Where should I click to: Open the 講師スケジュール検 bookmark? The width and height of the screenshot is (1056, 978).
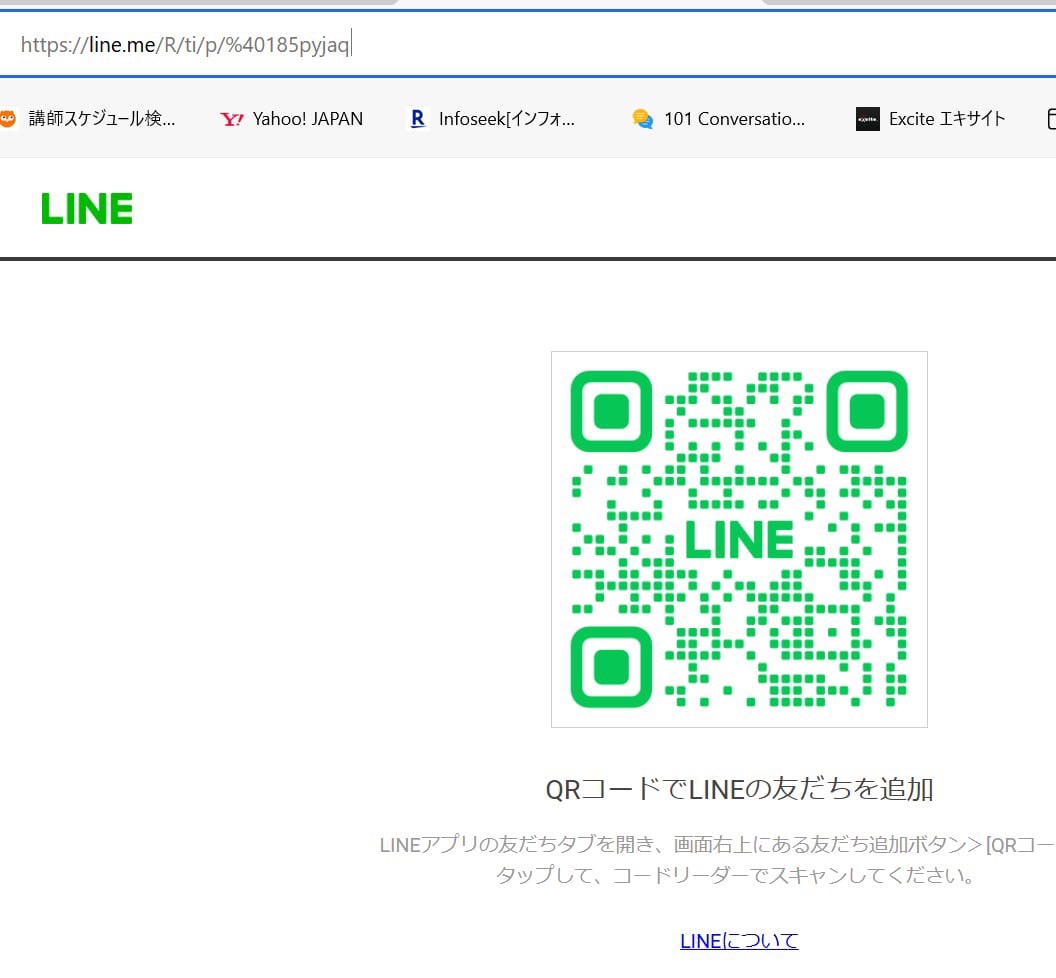pos(88,119)
